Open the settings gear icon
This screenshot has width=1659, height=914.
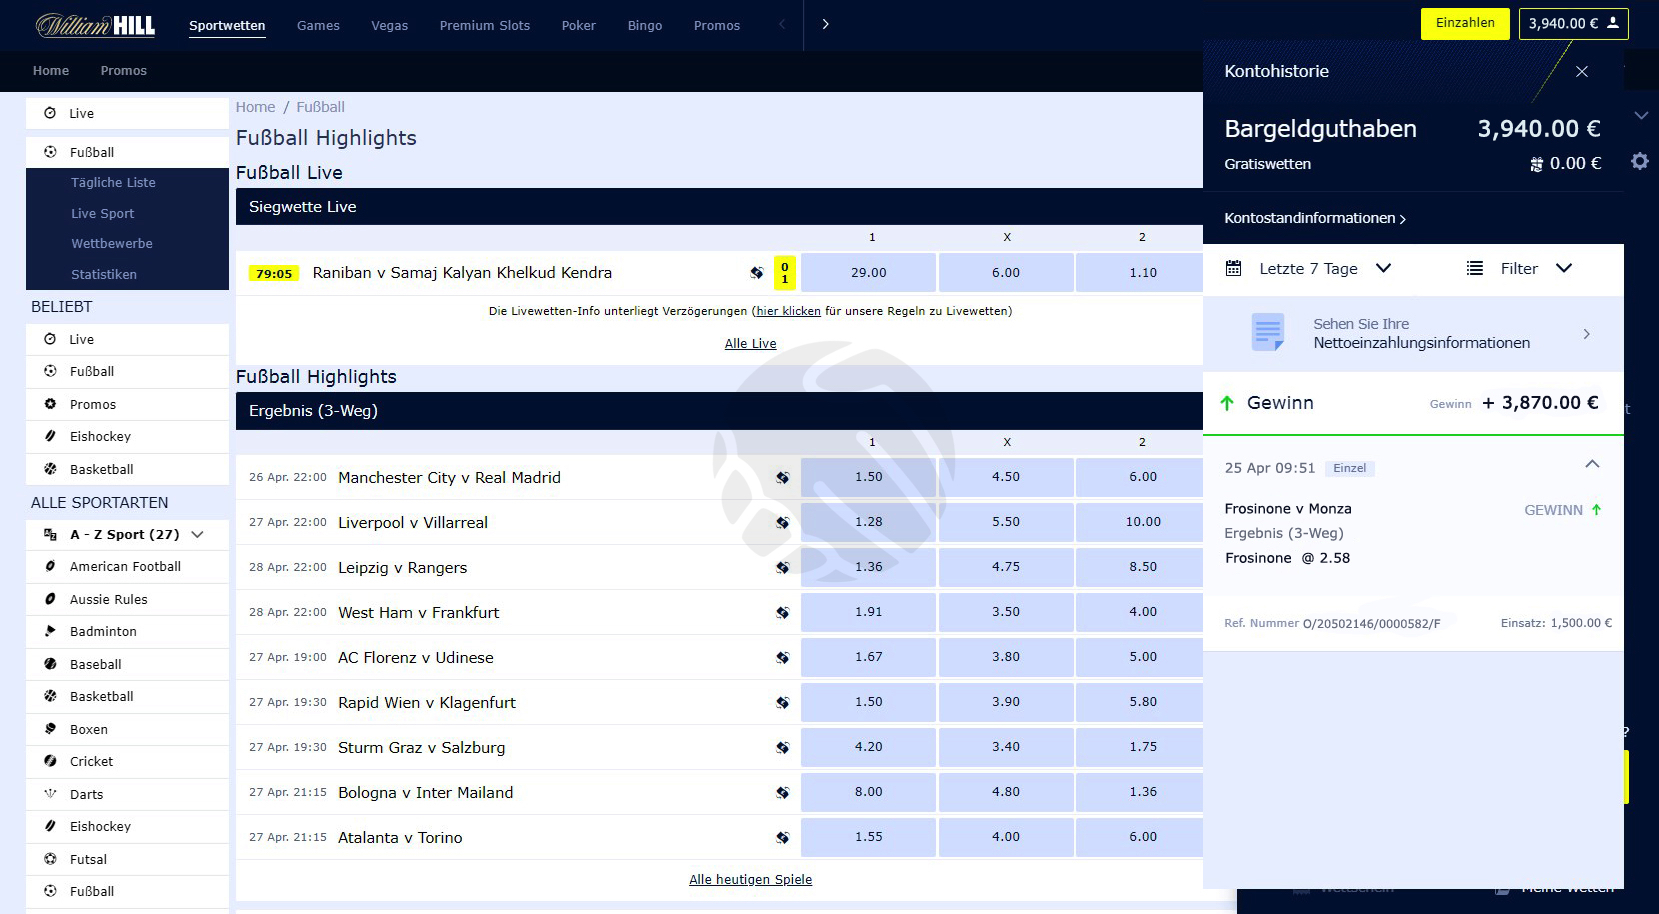pyautogui.click(x=1640, y=161)
